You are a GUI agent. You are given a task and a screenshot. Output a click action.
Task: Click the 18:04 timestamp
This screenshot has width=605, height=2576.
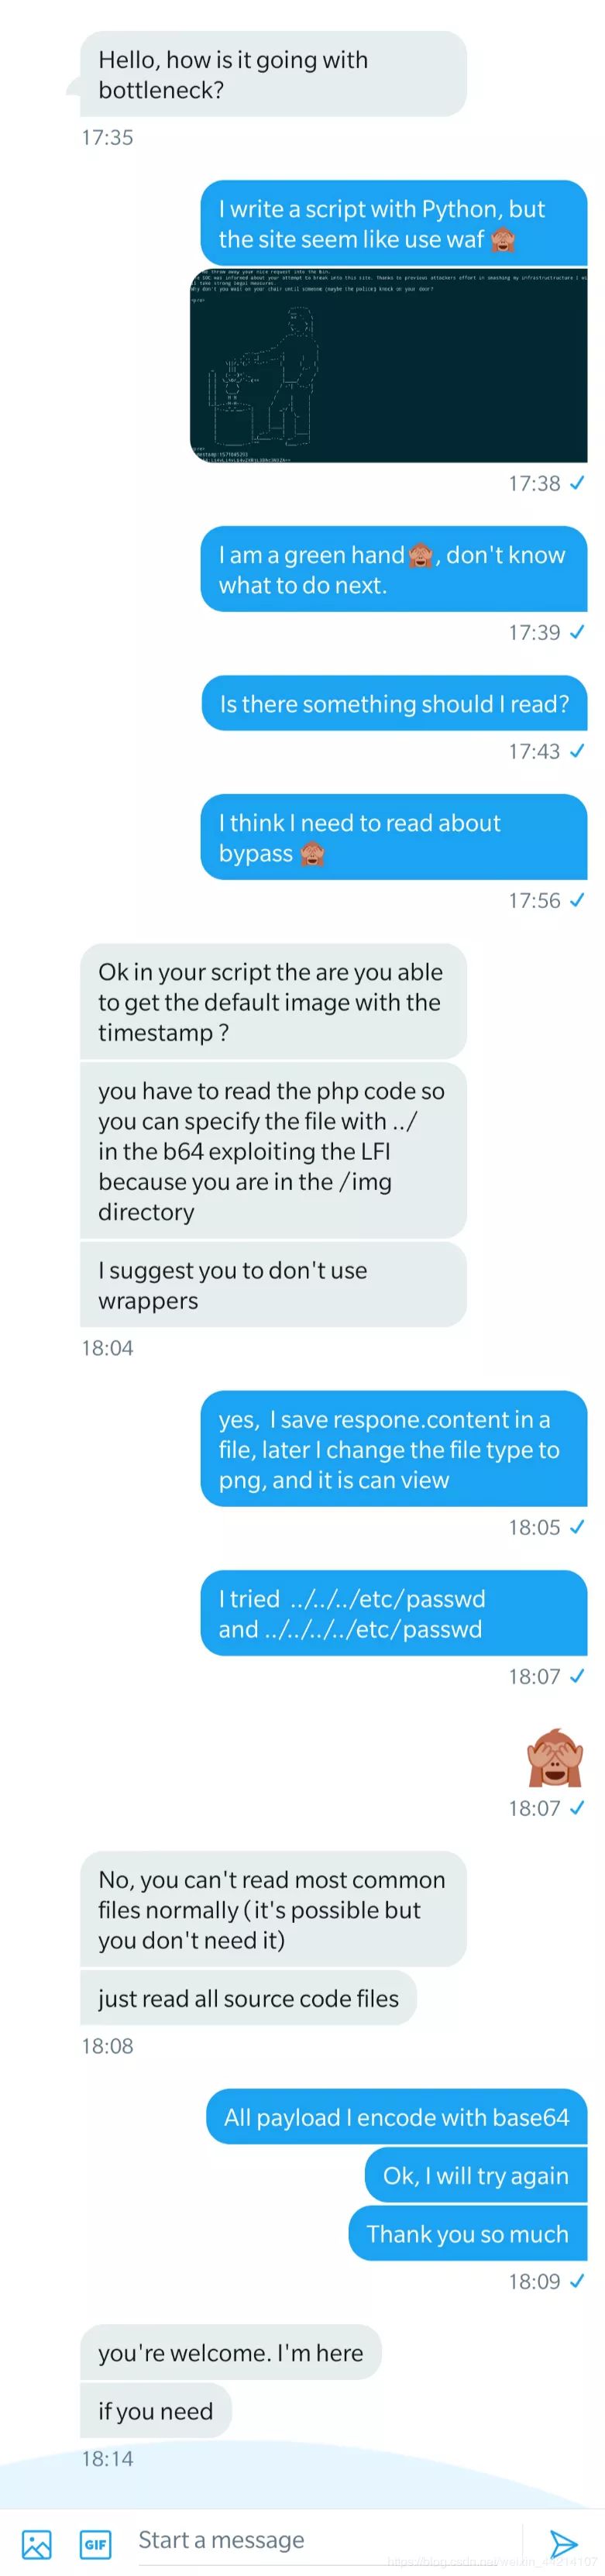point(107,1349)
